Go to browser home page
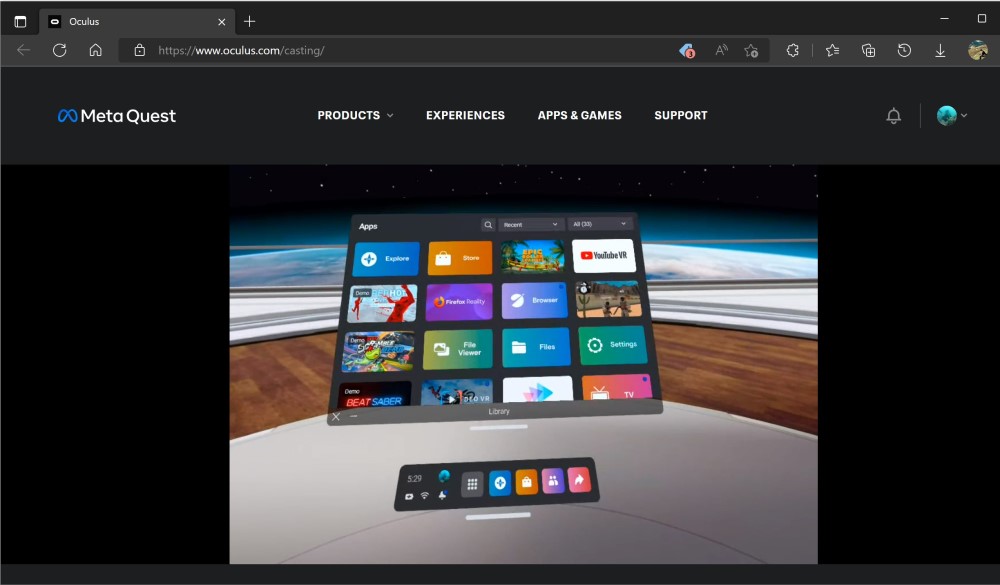 [x=95, y=50]
